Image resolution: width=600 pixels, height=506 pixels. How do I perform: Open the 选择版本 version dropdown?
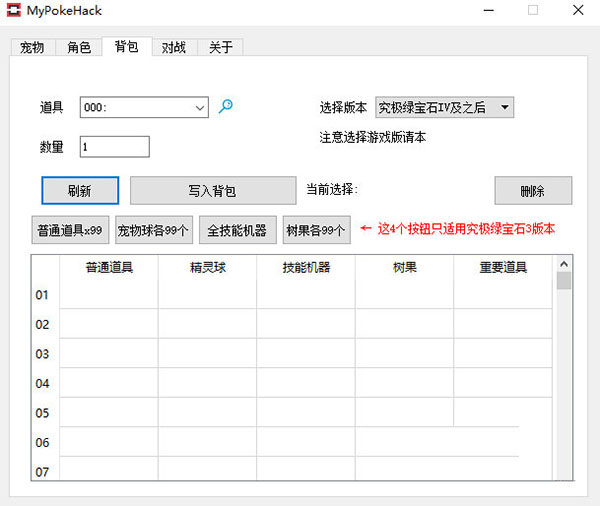pyautogui.click(x=444, y=108)
